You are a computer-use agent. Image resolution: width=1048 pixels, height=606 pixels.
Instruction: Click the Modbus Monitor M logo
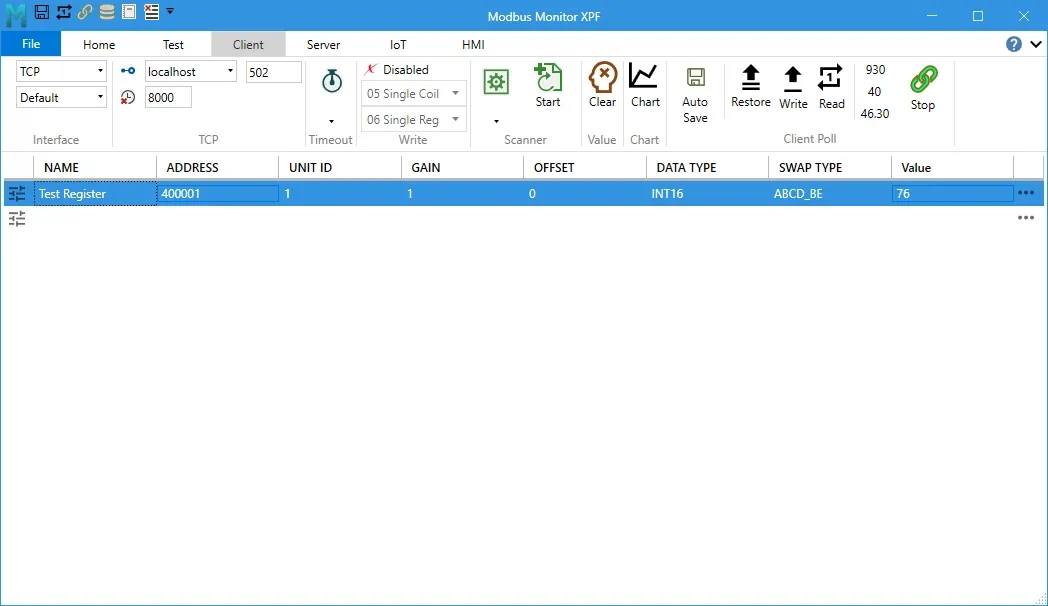click(16, 14)
